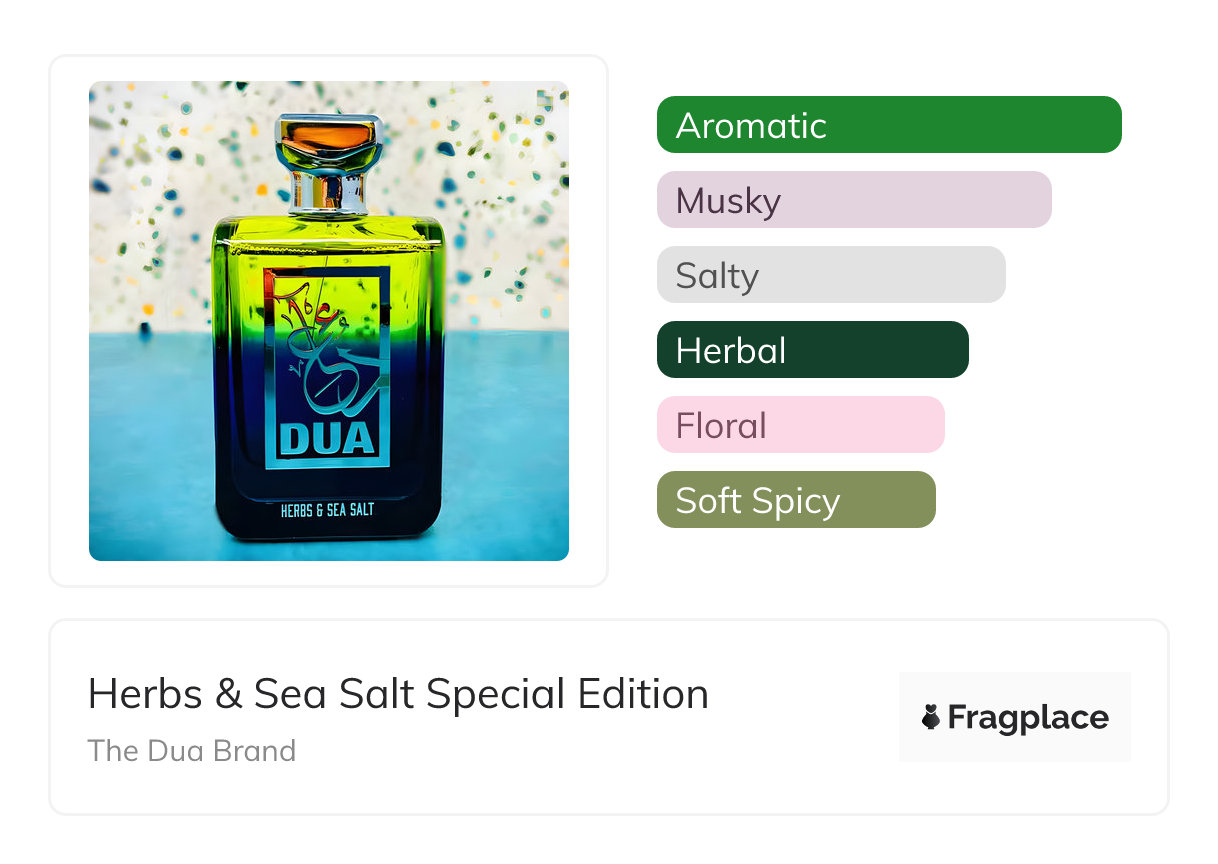Select the Musky accord bar

coord(854,200)
